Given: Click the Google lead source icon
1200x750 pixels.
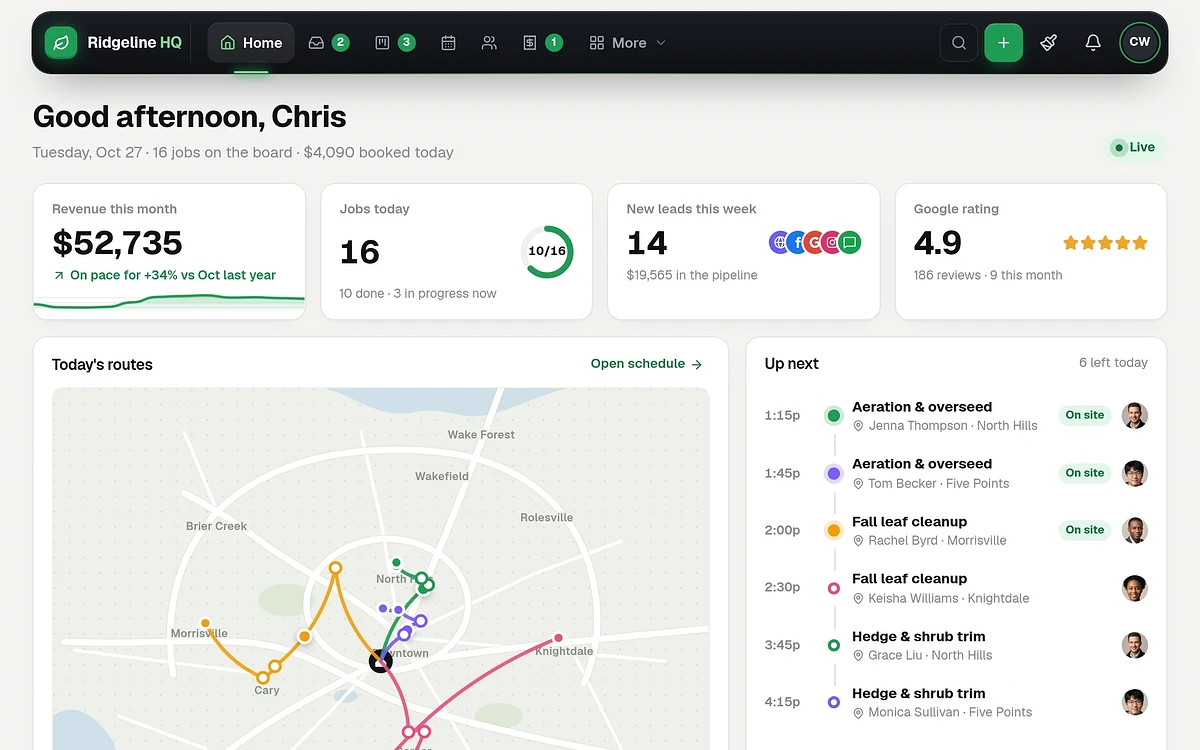Looking at the screenshot, I should click(x=815, y=242).
